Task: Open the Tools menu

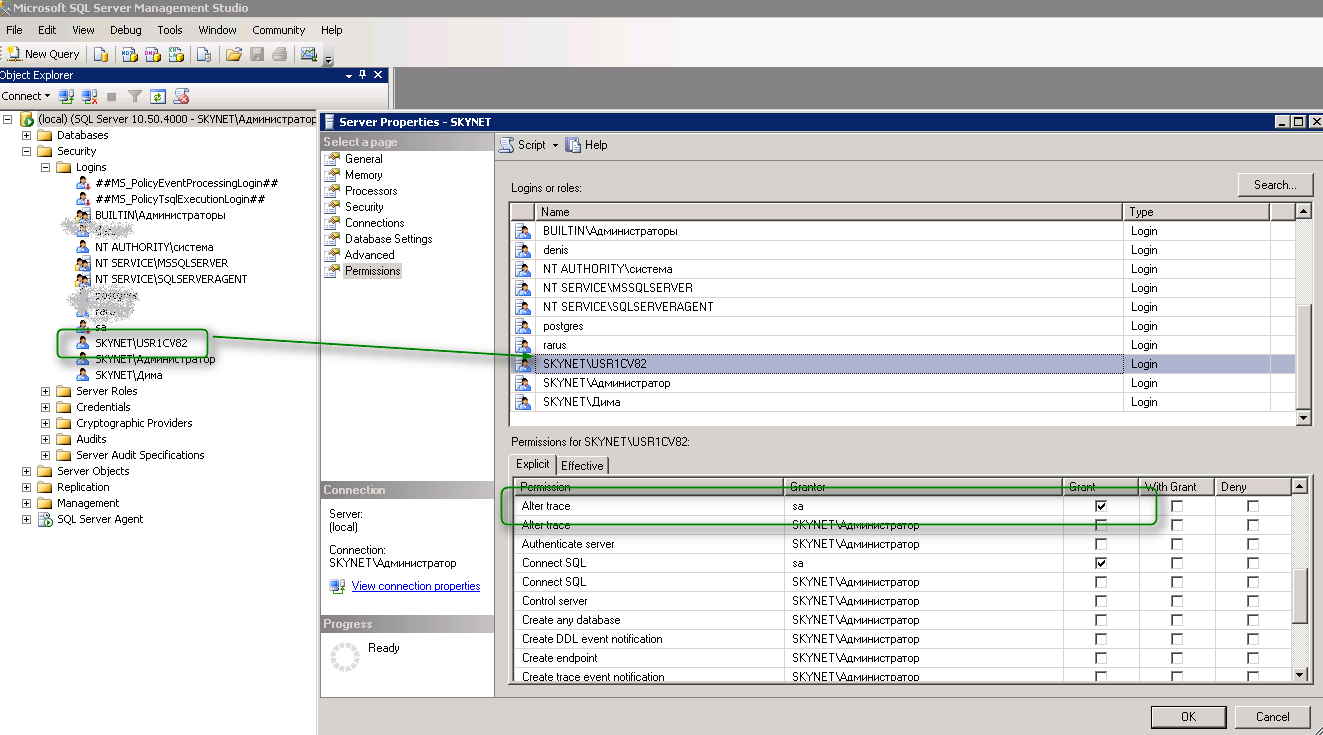Action: point(170,30)
